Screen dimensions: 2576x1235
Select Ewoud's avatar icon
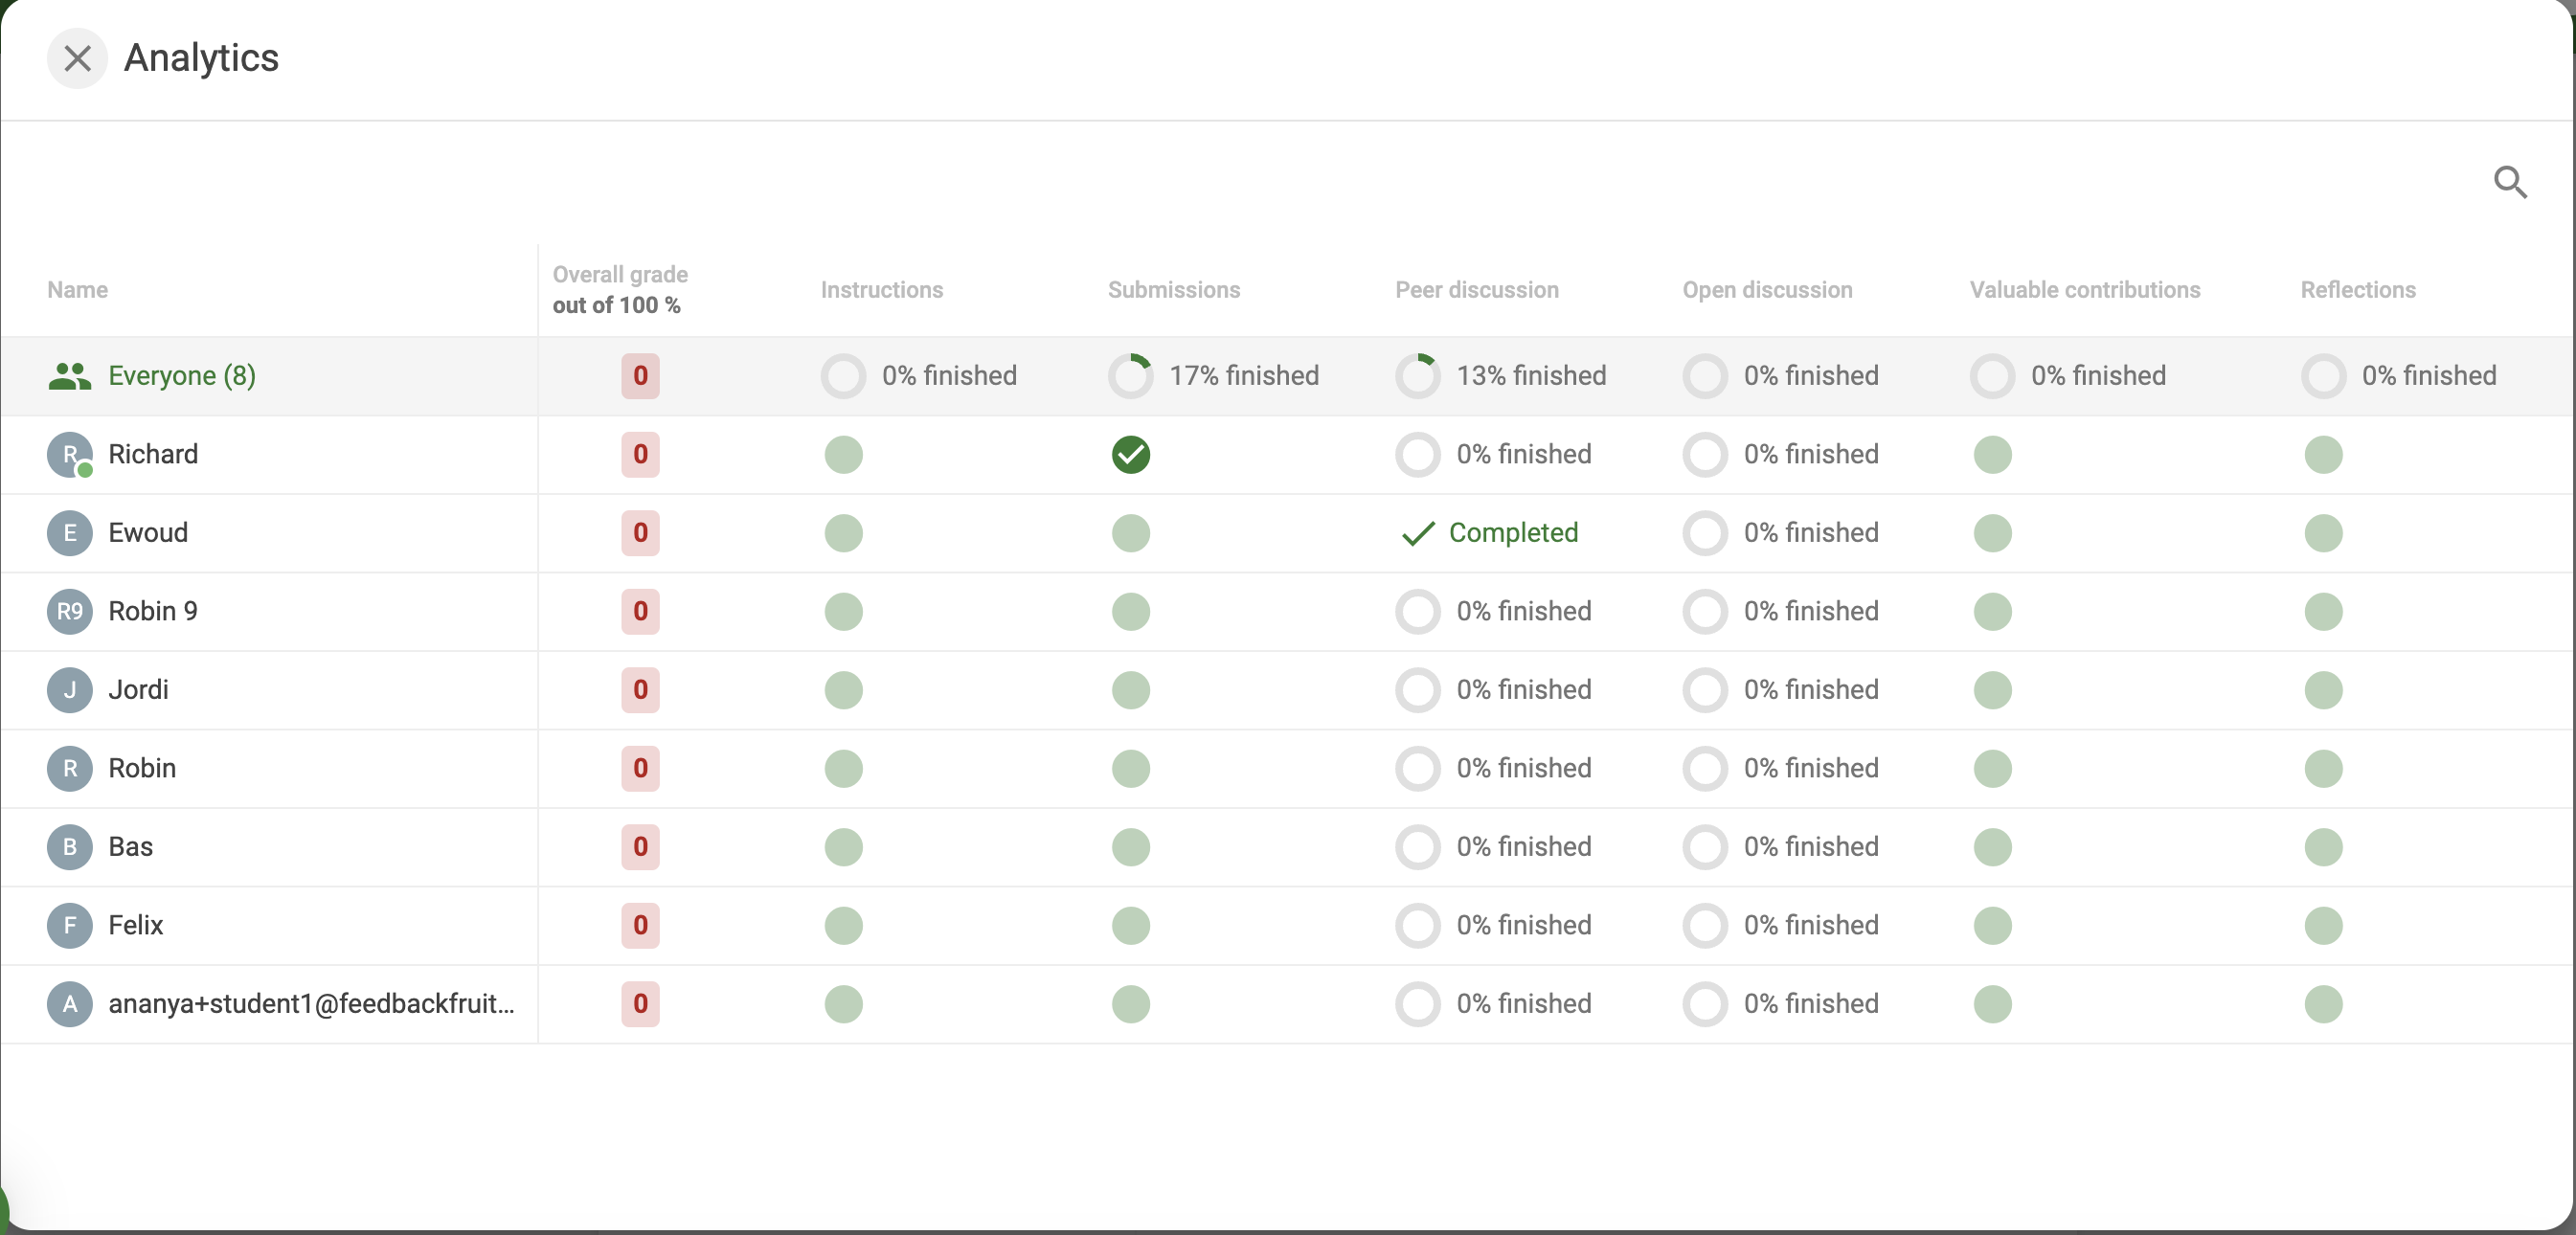coord(70,533)
